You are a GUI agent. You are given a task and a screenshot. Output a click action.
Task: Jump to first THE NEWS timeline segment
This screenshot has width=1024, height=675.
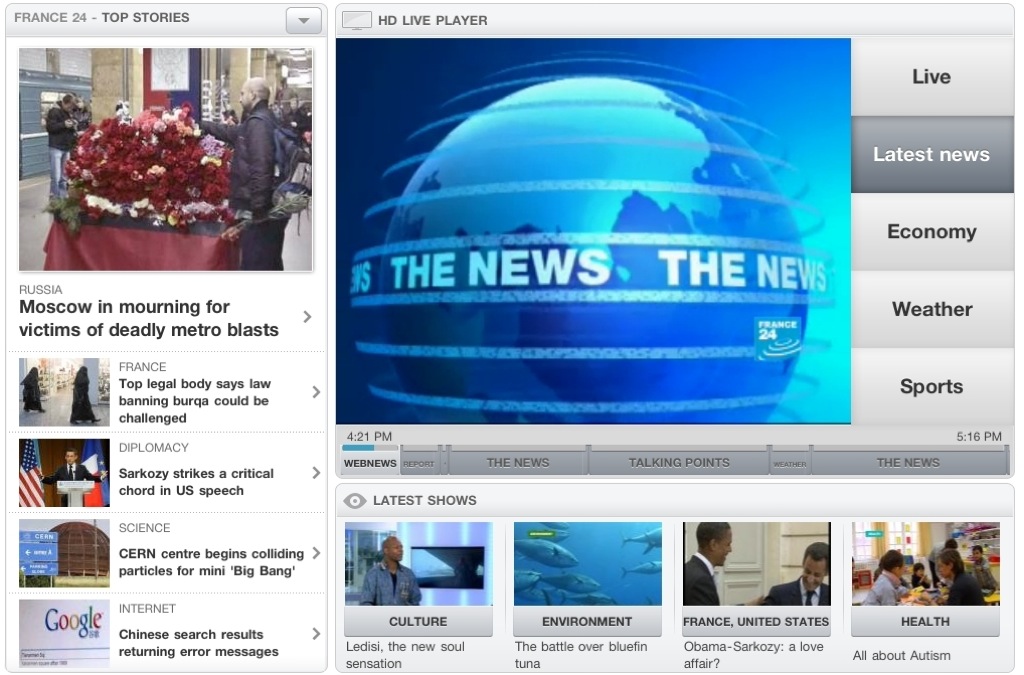click(518, 463)
